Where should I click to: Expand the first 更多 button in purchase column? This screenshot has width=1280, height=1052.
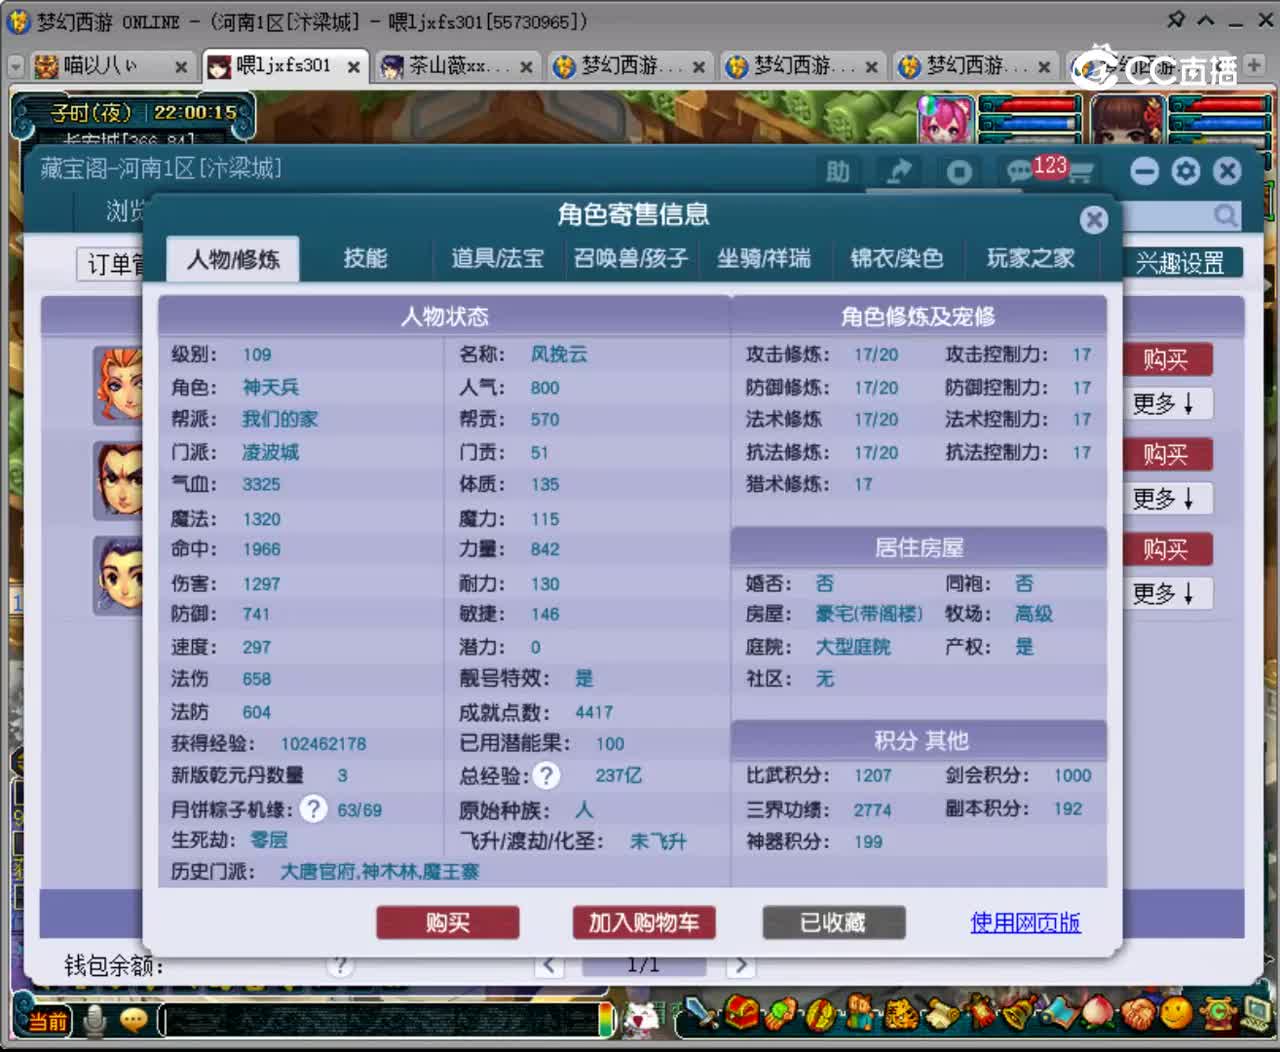[x=1168, y=403]
